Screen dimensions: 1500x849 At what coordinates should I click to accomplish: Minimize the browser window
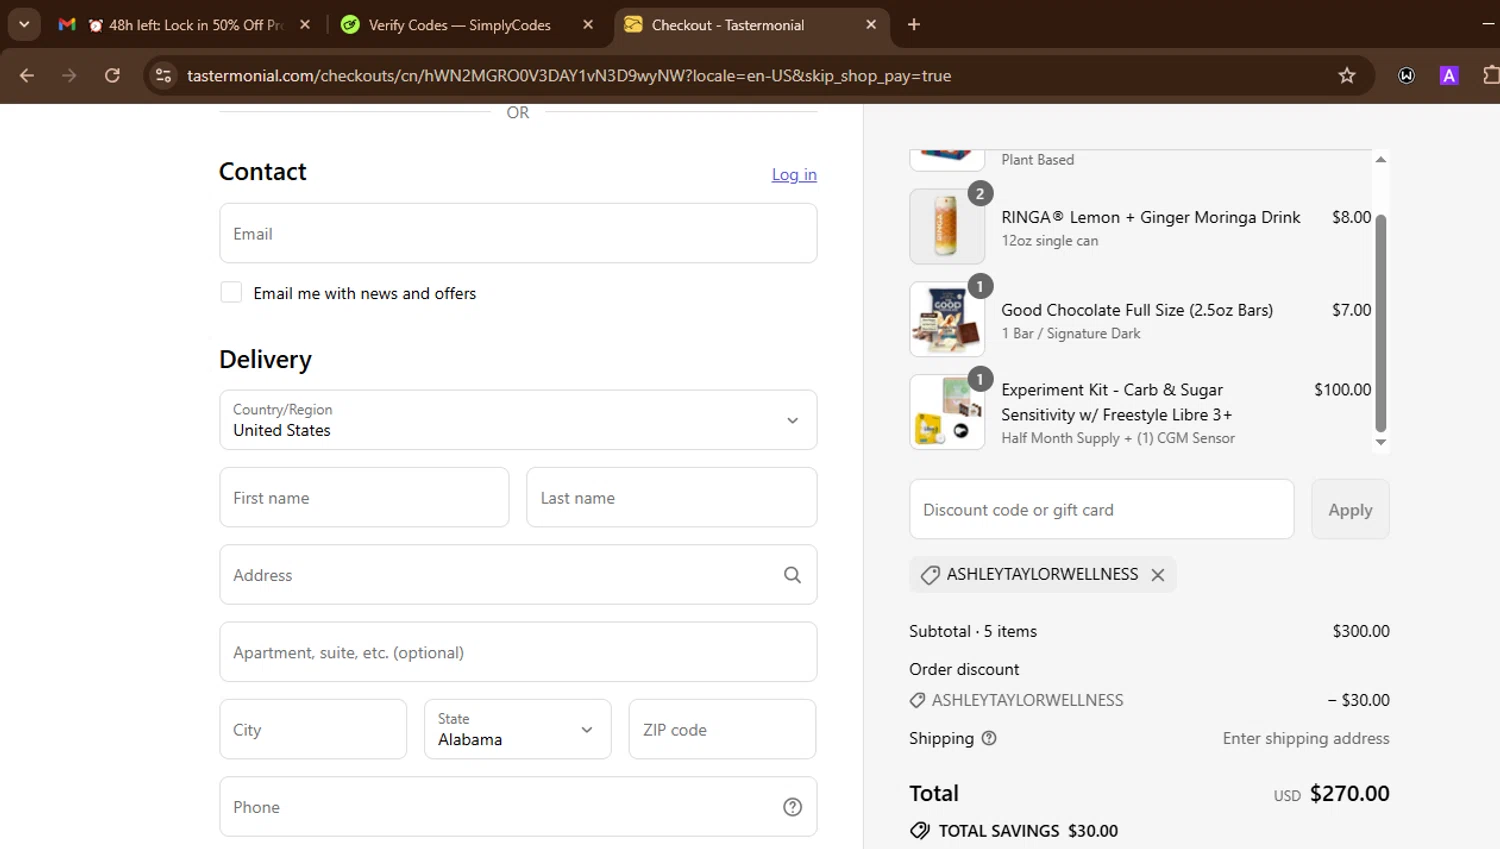click(1488, 24)
